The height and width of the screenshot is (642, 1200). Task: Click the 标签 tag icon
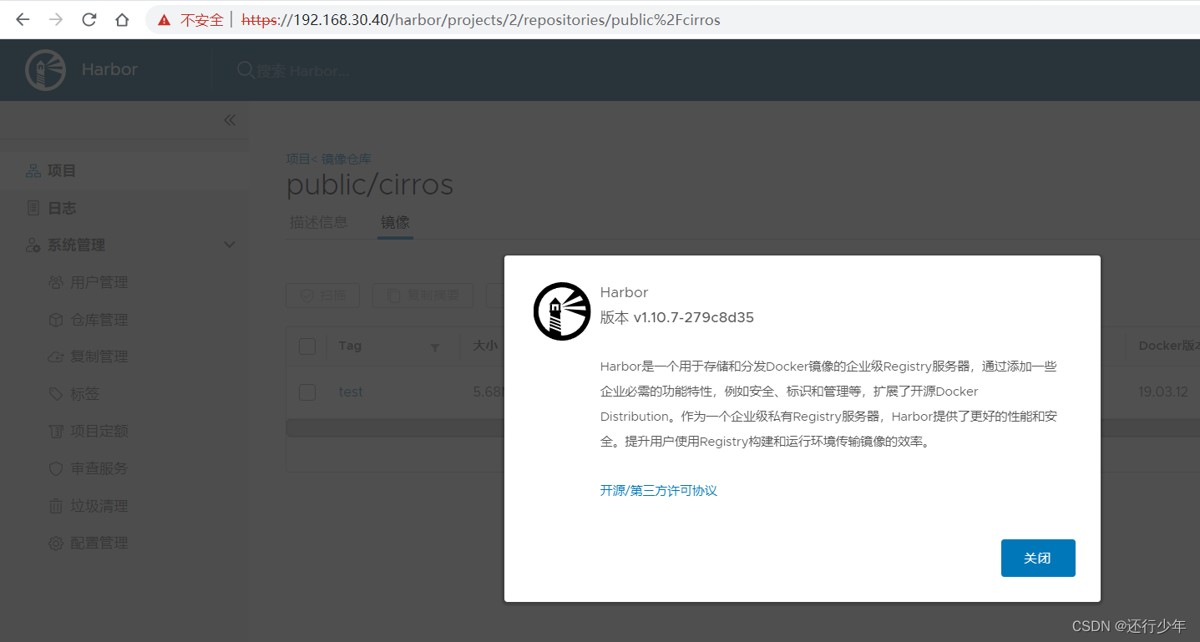click(x=56, y=395)
